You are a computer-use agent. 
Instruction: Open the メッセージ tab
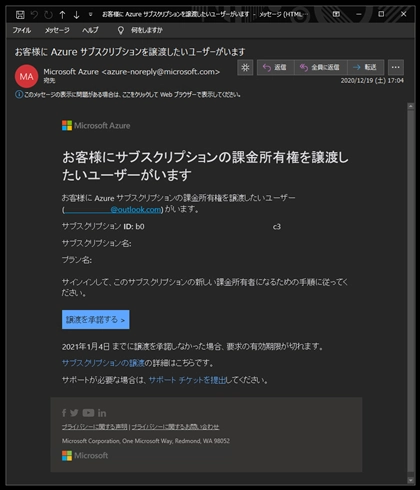[57, 30]
